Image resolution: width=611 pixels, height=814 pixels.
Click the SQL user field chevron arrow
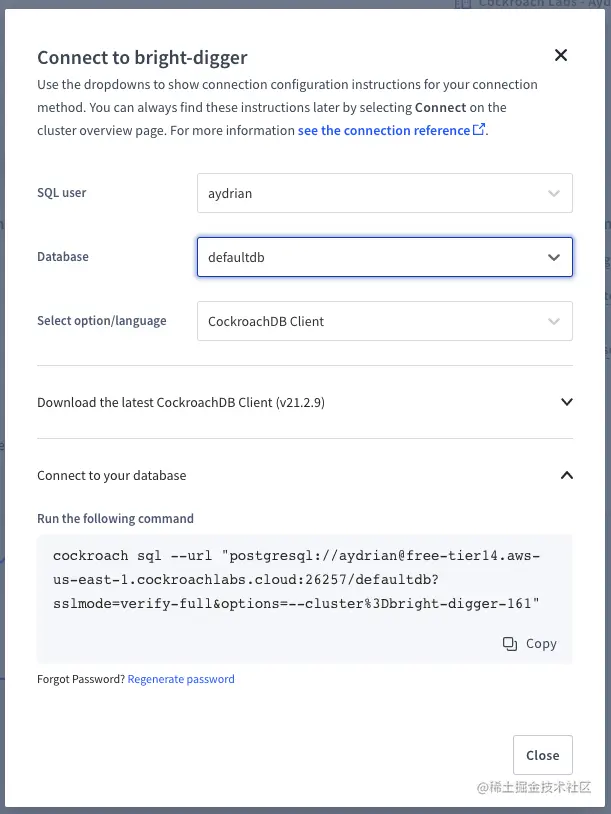pos(553,192)
